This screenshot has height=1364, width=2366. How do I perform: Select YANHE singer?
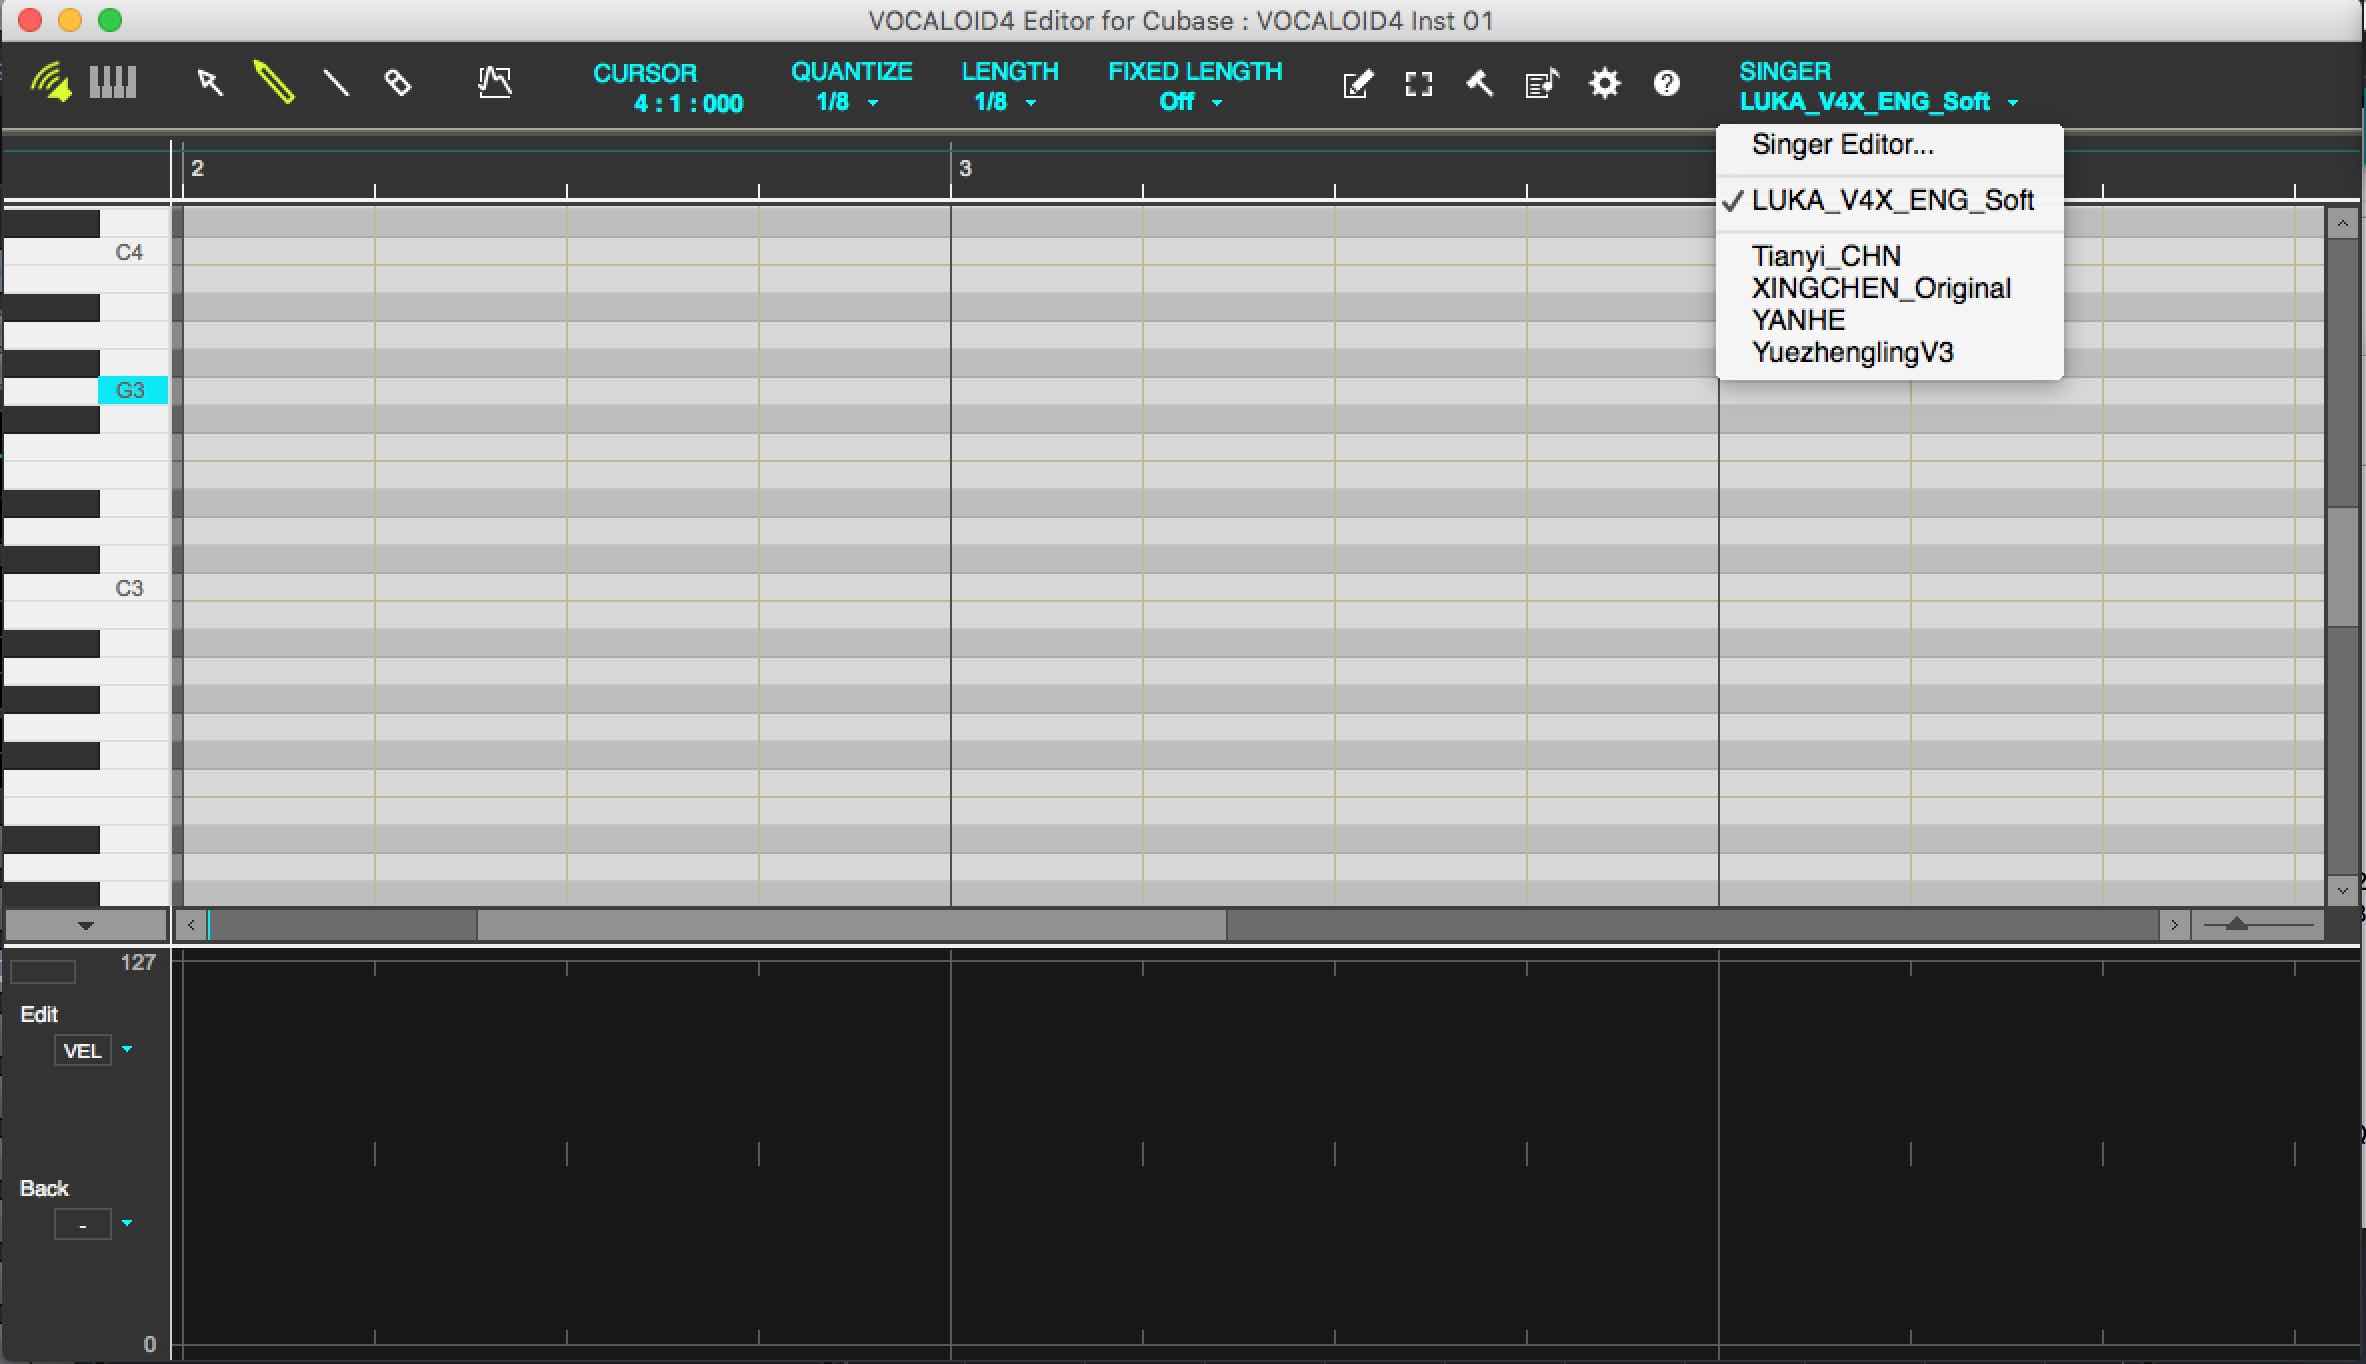1889,320
